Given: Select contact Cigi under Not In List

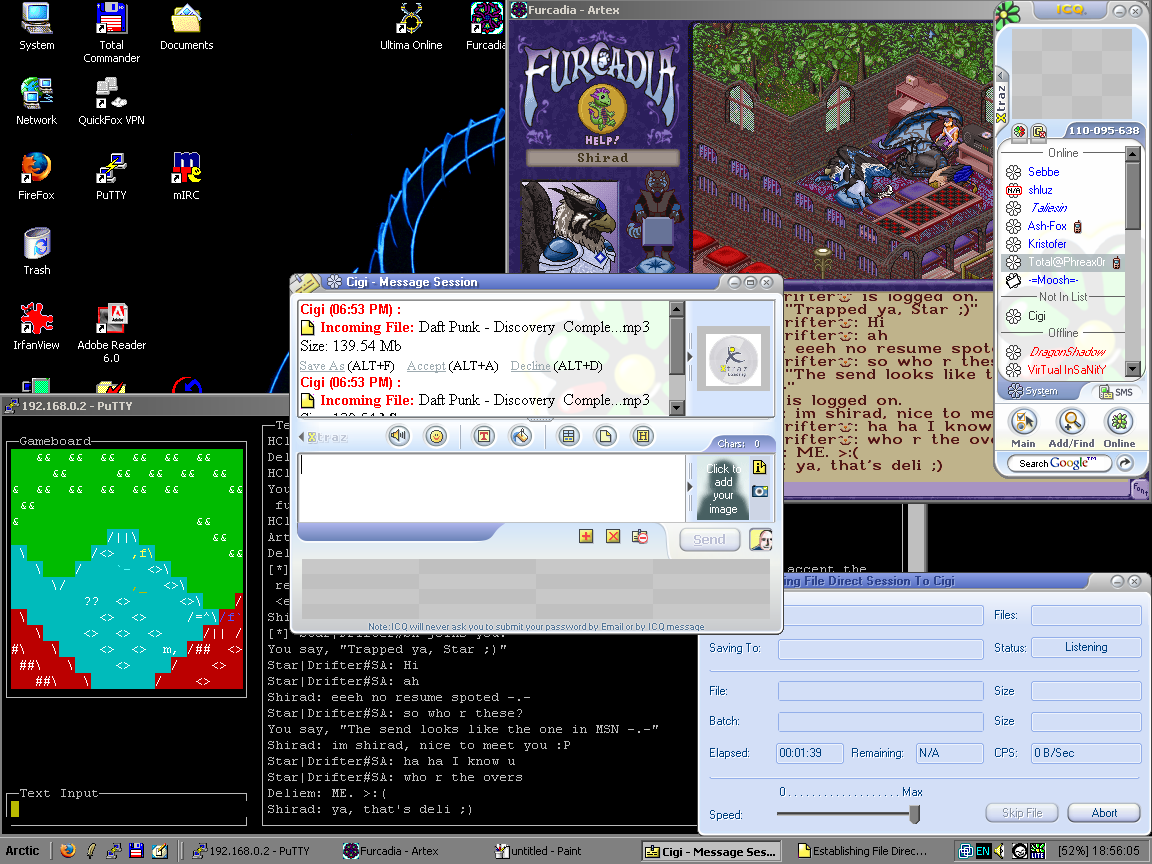Looking at the screenshot, I should coord(1037,316).
